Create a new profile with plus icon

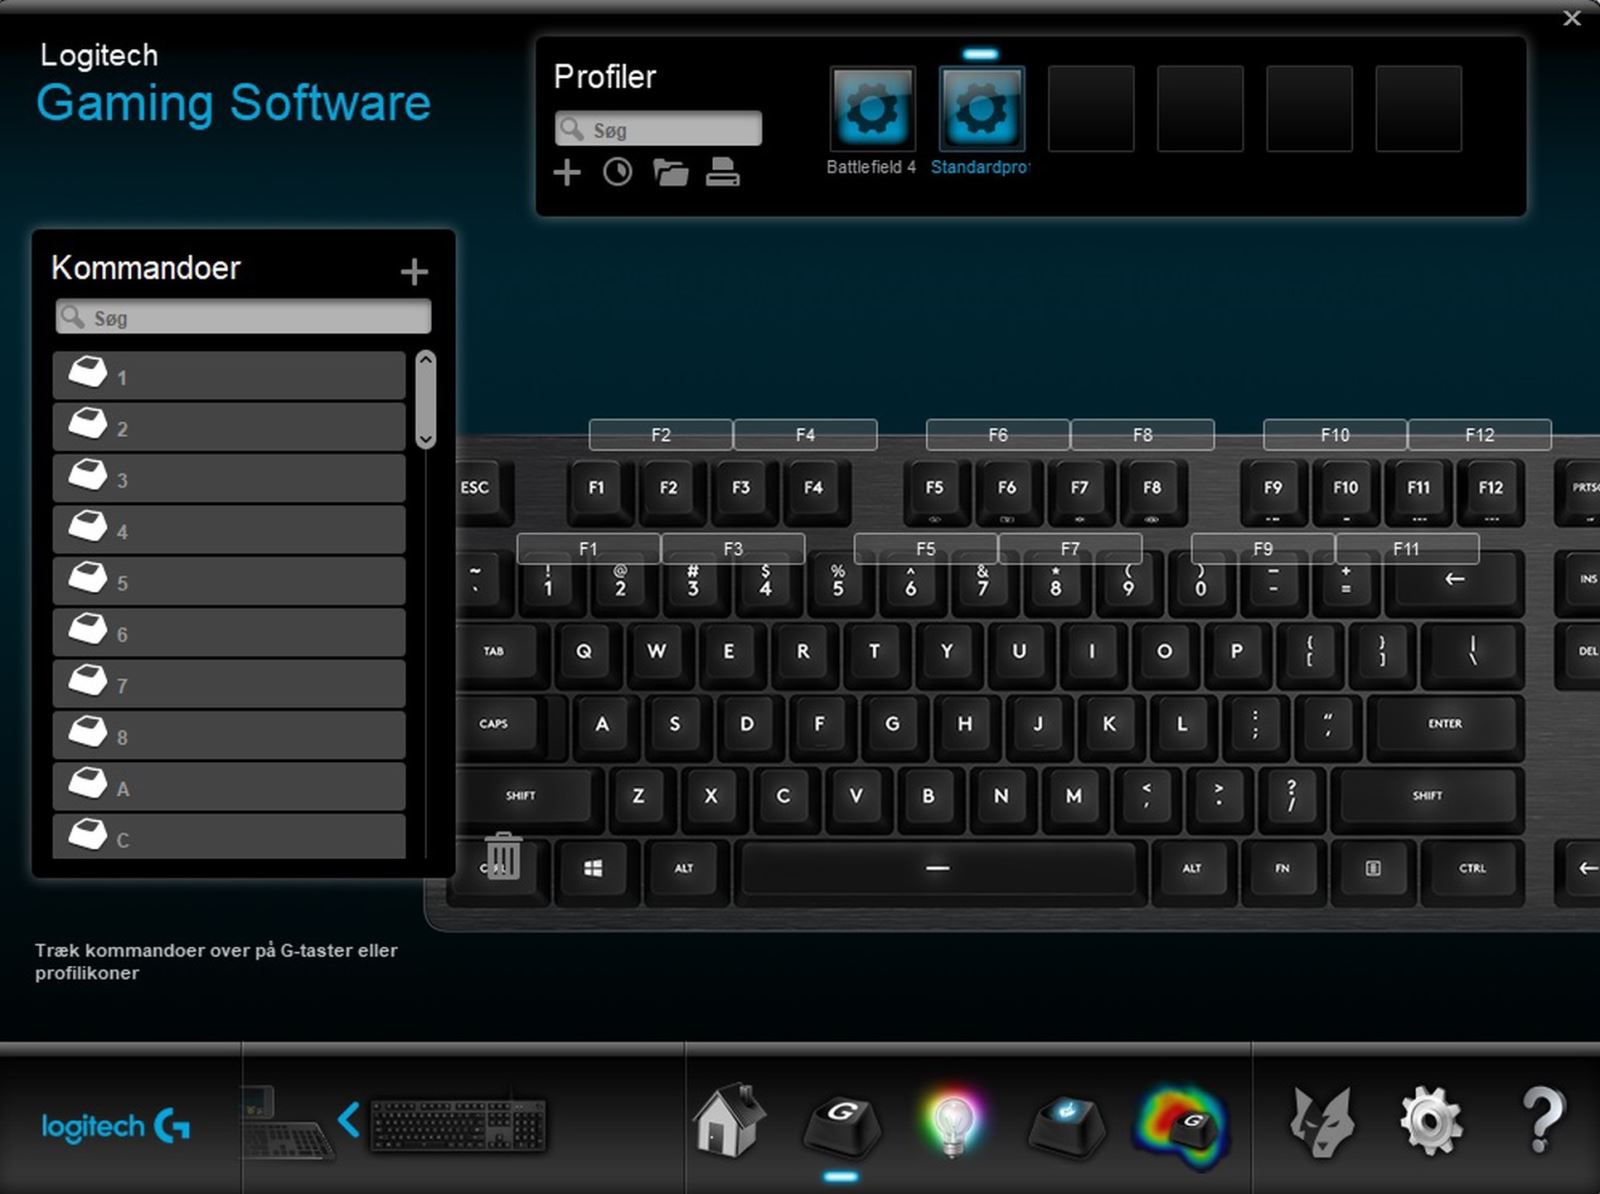pos(567,172)
